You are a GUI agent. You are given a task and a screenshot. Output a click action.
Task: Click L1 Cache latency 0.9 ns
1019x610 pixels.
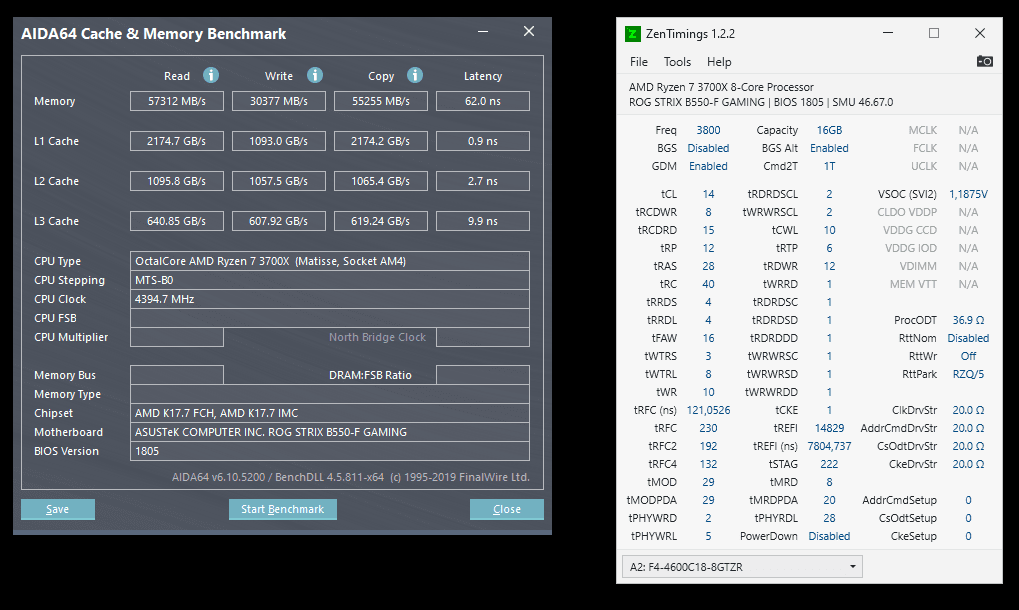coord(483,141)
